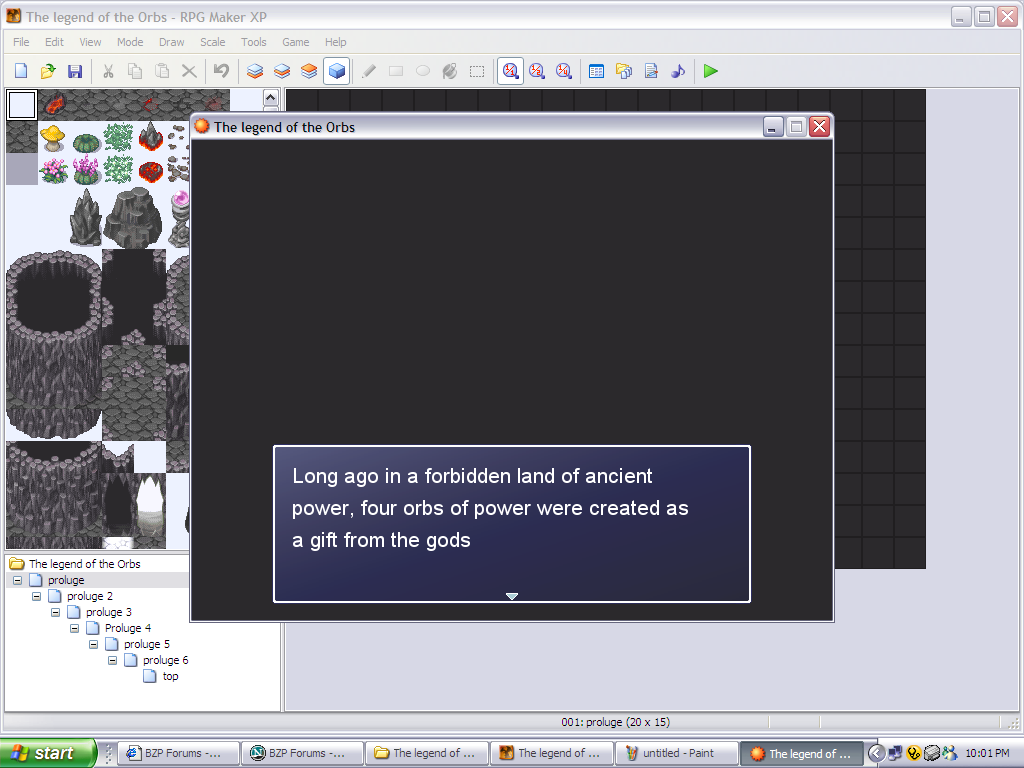
Task: Open the Materials manager toolbar icon
Action: pyautogui.click(x=624, y=71)
